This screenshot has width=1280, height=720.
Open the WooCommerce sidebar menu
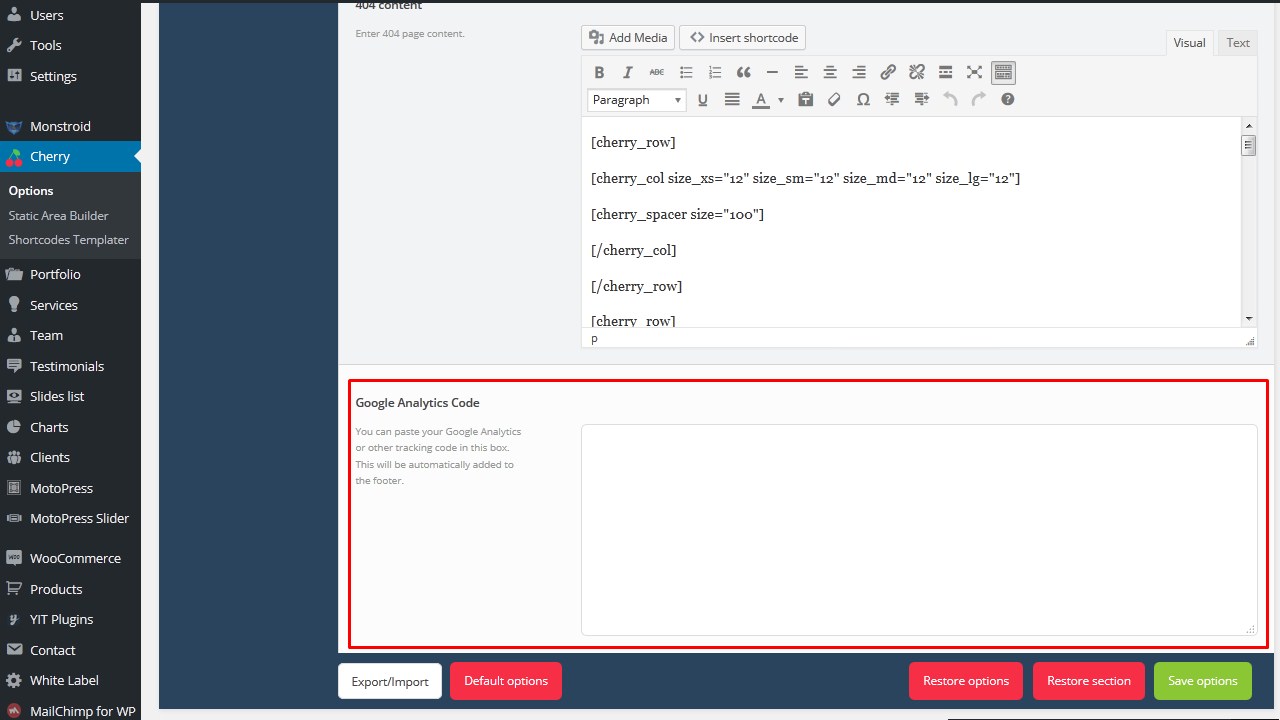point(70,558)
